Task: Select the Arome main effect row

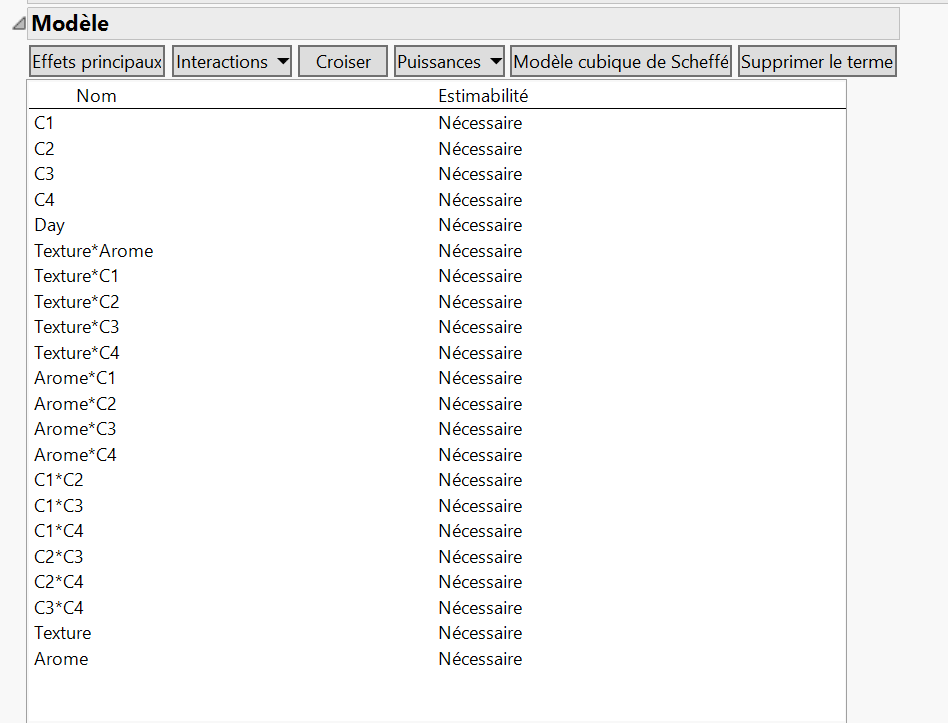Action: (x=60, y=659)
